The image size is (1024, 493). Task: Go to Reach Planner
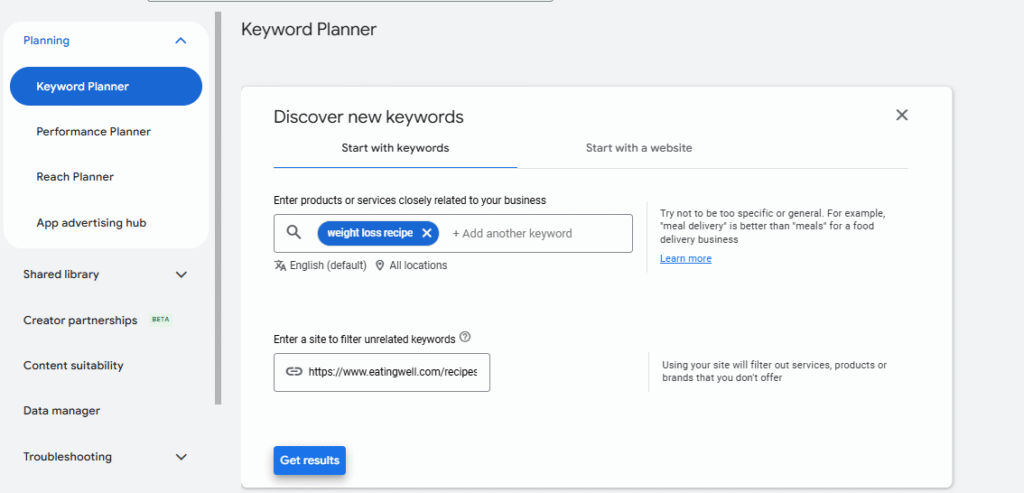click(75, 177)
